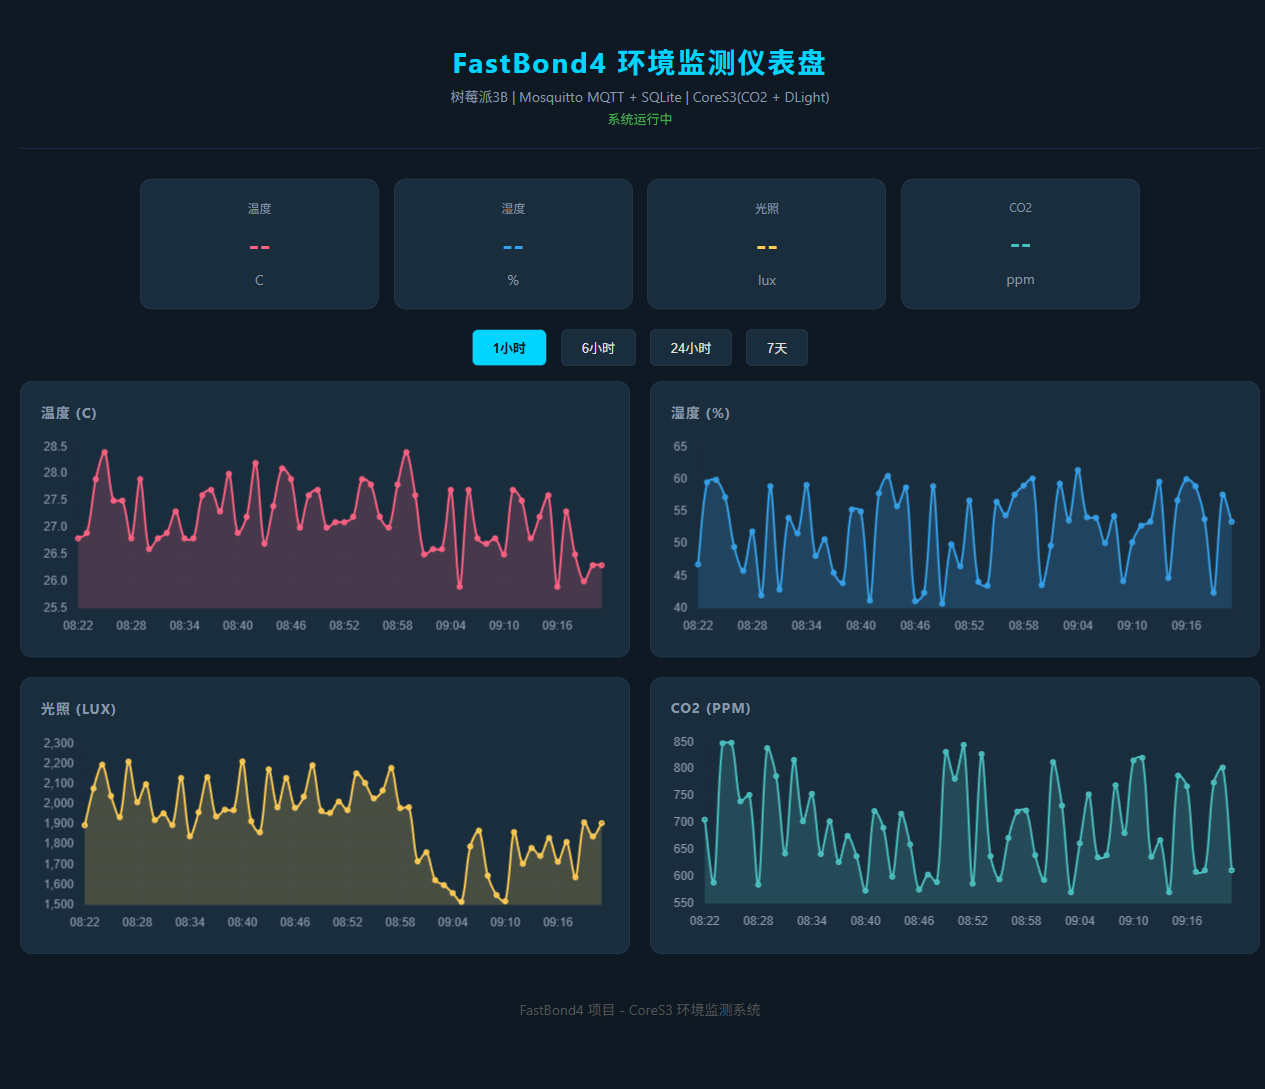Click the CO2 (PPM) chart title
The width and height of the screenshot is (1265, 1089).
pos(710,708)
